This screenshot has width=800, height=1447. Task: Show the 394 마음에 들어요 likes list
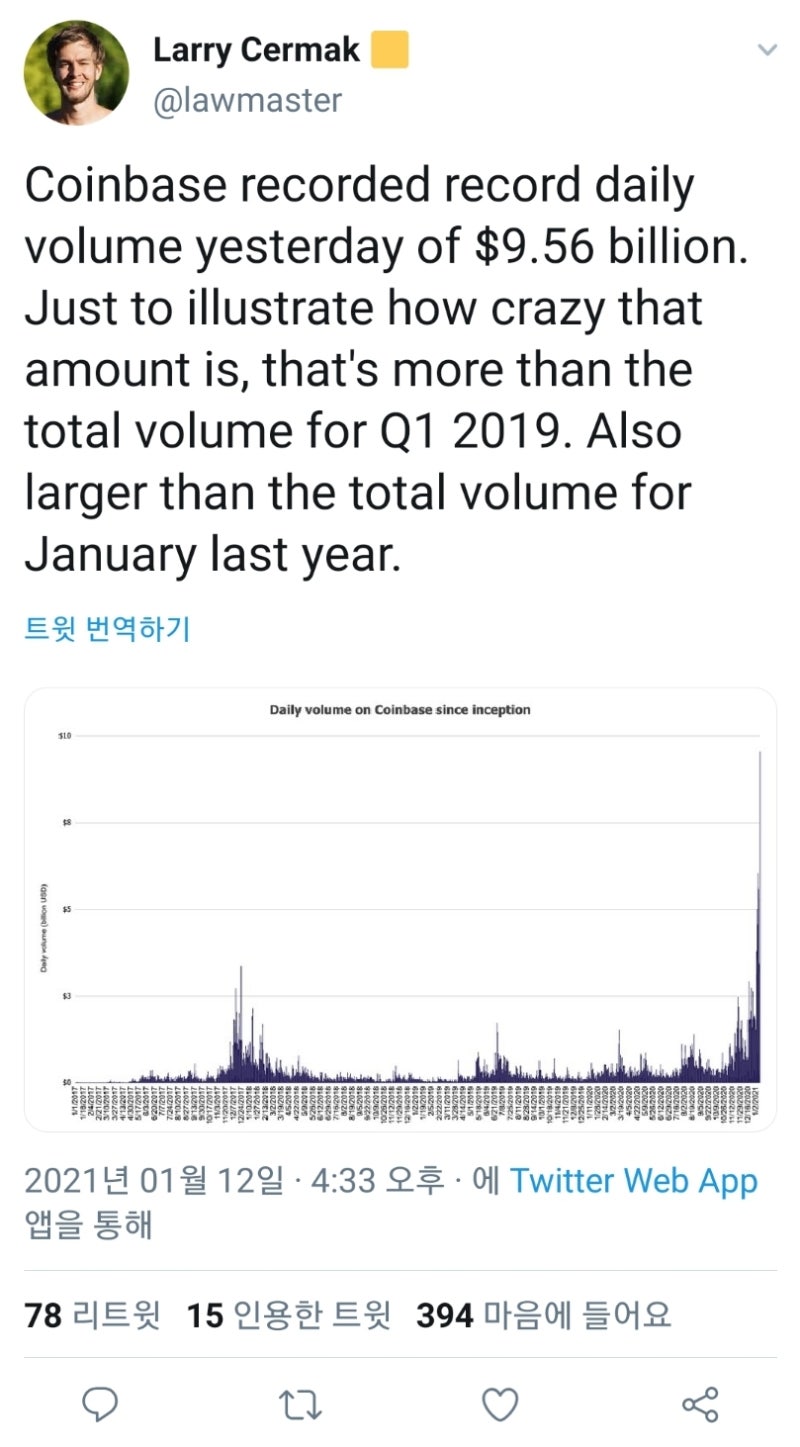coord(543,1315)
